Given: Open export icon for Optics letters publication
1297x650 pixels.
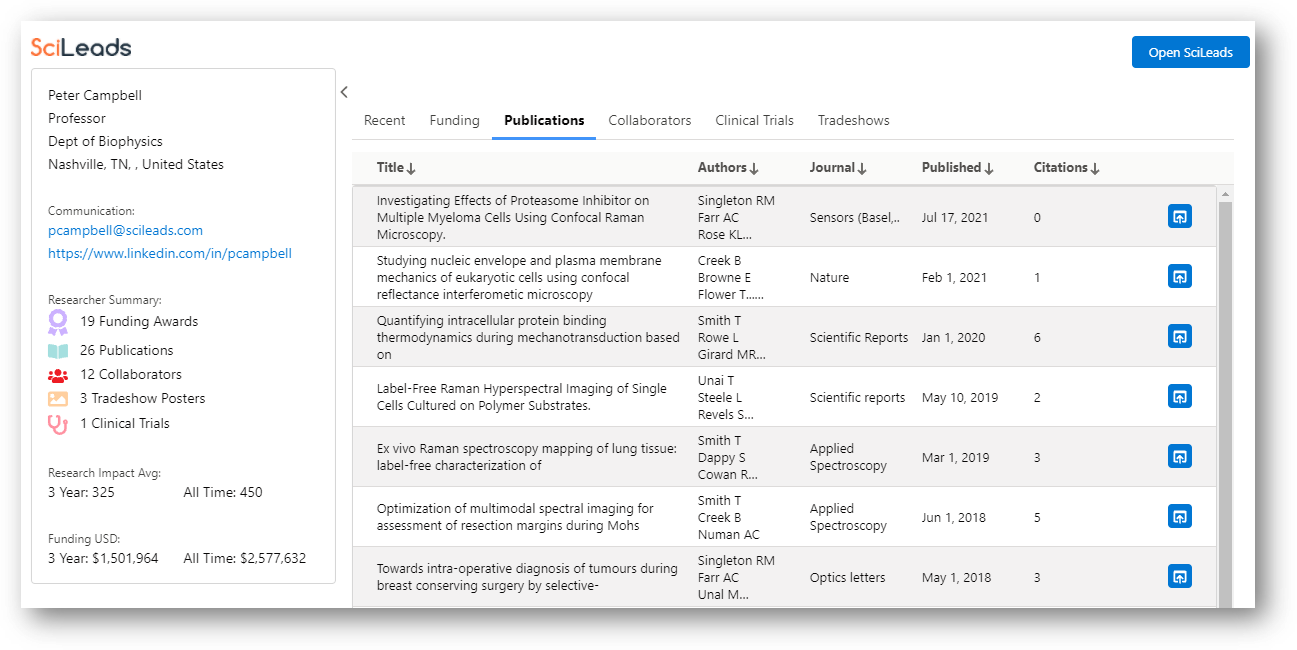Looking at the screenshot, I should [1179, 576].
